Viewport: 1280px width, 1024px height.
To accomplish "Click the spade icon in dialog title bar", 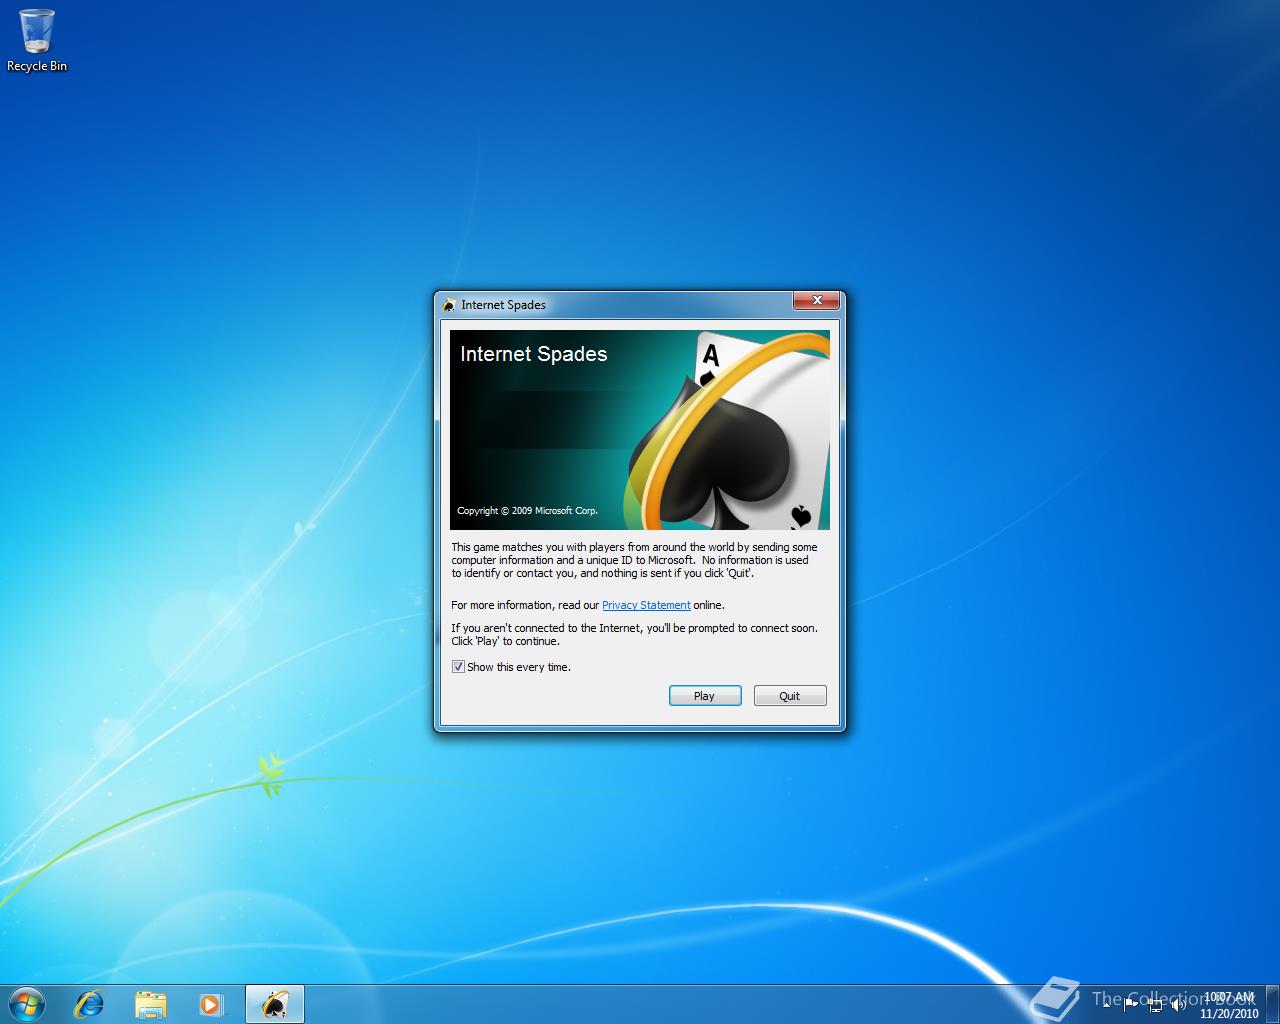I will tap(450, 305).
